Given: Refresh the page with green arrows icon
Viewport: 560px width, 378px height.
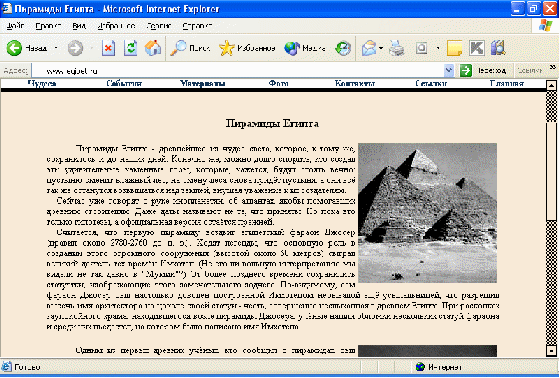Looking at the screenshot, I should pyautogui.click(x=130, y=48).
